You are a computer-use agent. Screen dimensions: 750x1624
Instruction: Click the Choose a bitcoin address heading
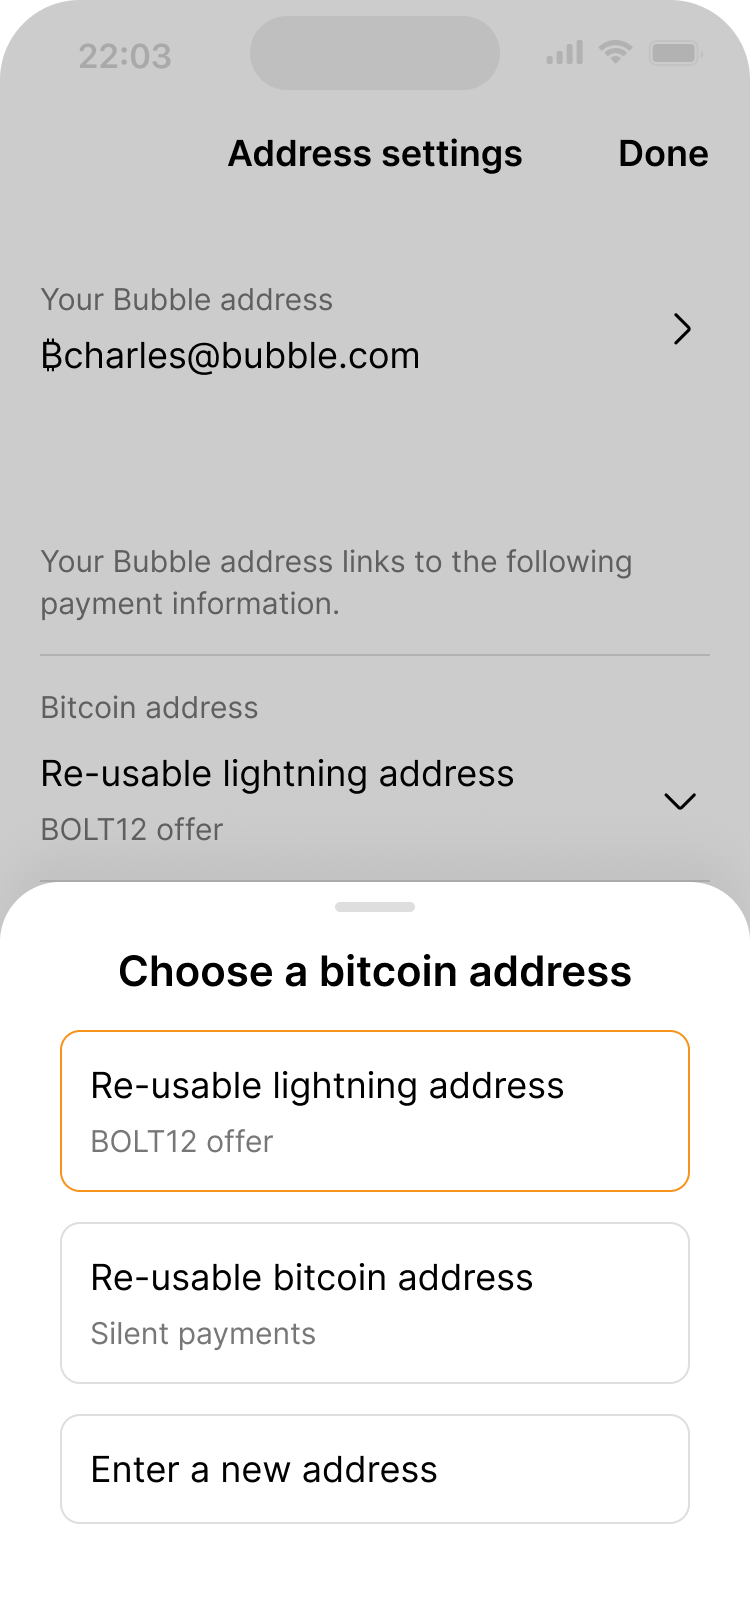(375, 971)
